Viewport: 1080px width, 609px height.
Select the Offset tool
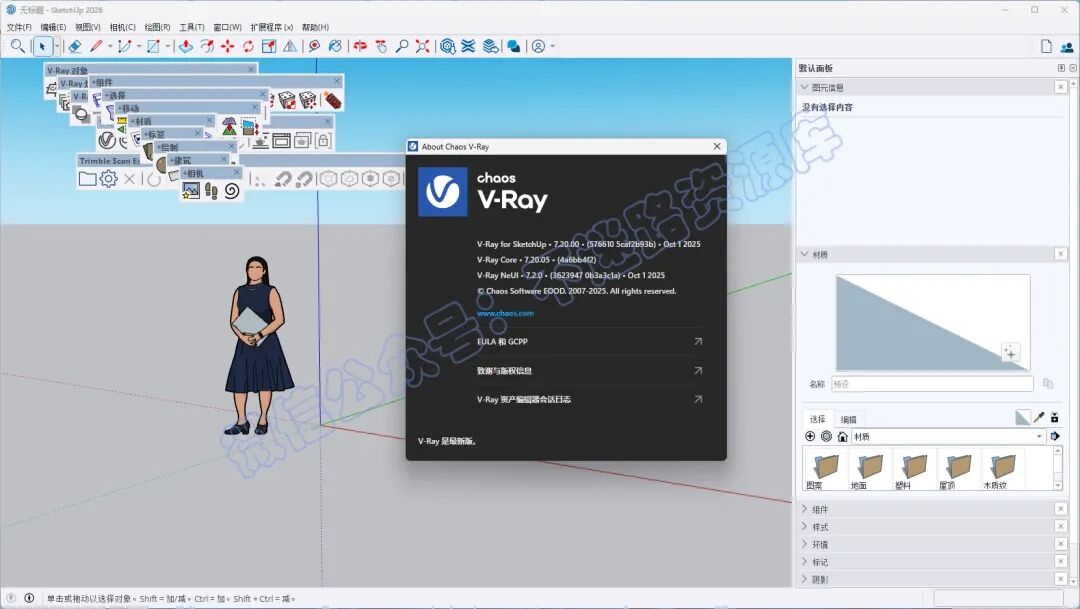click(x=207, y=46)
